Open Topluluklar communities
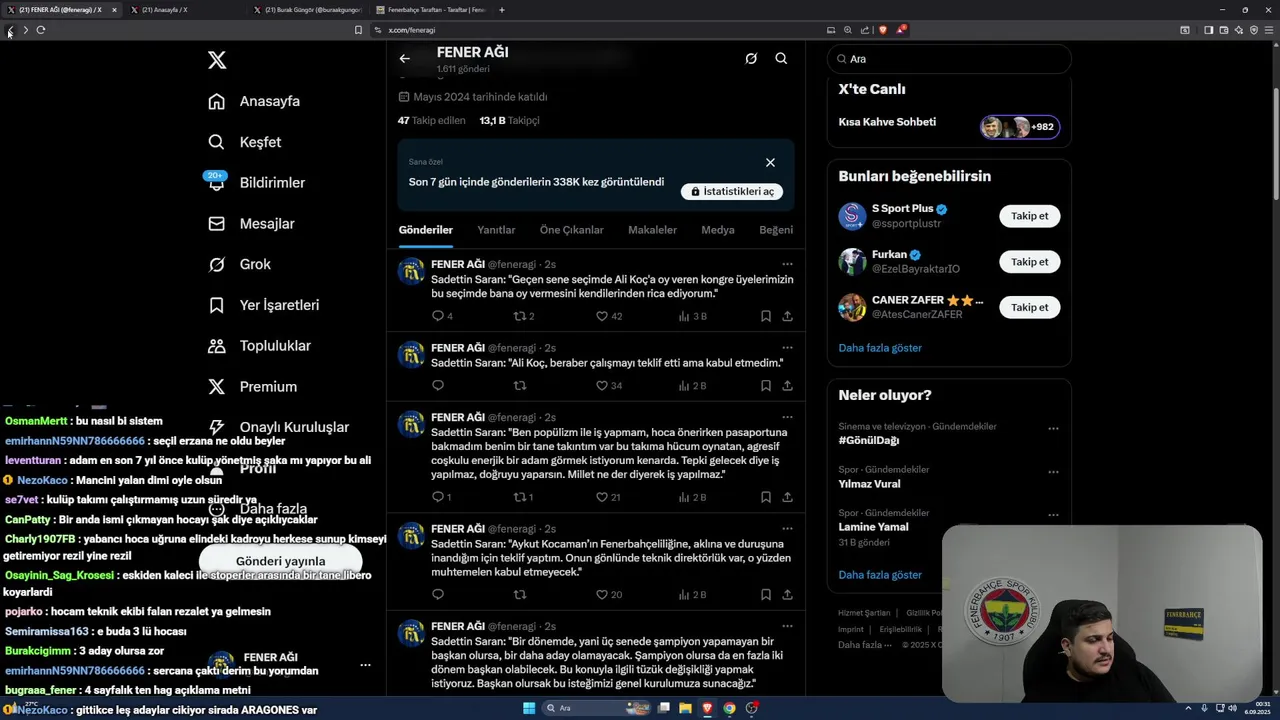This screenshot has height=720, width=1280. [x=260, y=346]
